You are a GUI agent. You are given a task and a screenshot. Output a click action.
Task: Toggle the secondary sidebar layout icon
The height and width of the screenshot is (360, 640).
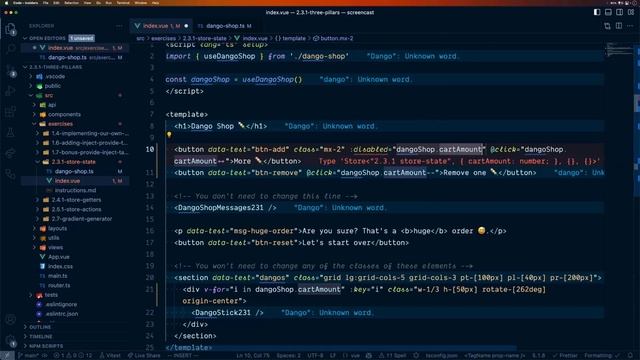click(x=620, y=12)
